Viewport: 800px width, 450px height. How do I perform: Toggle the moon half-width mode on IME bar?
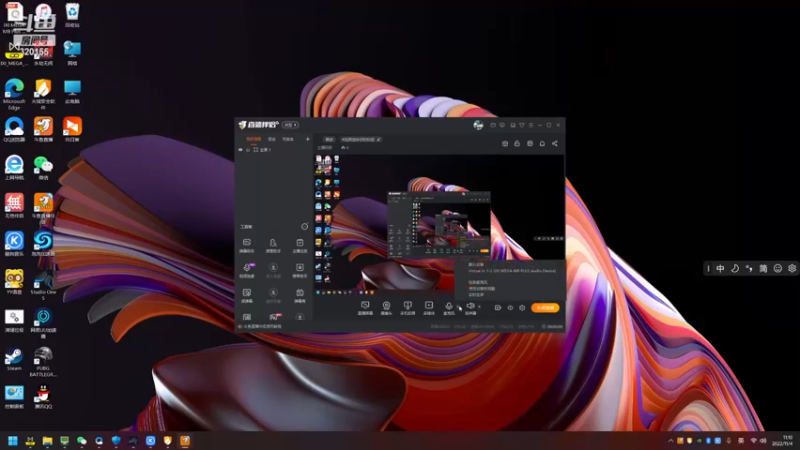pos(735,268)
